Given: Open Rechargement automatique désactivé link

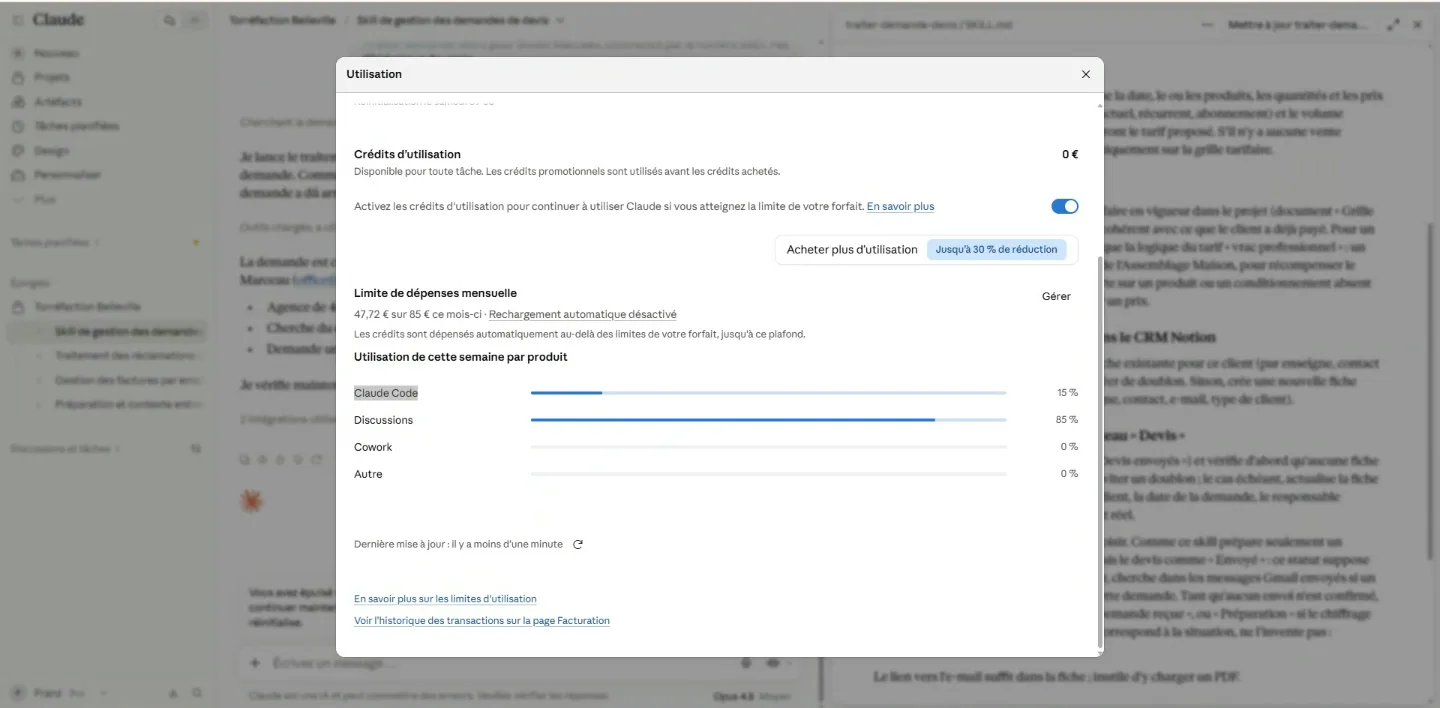Looking at the screenshot, I should [x=582, y=314].
